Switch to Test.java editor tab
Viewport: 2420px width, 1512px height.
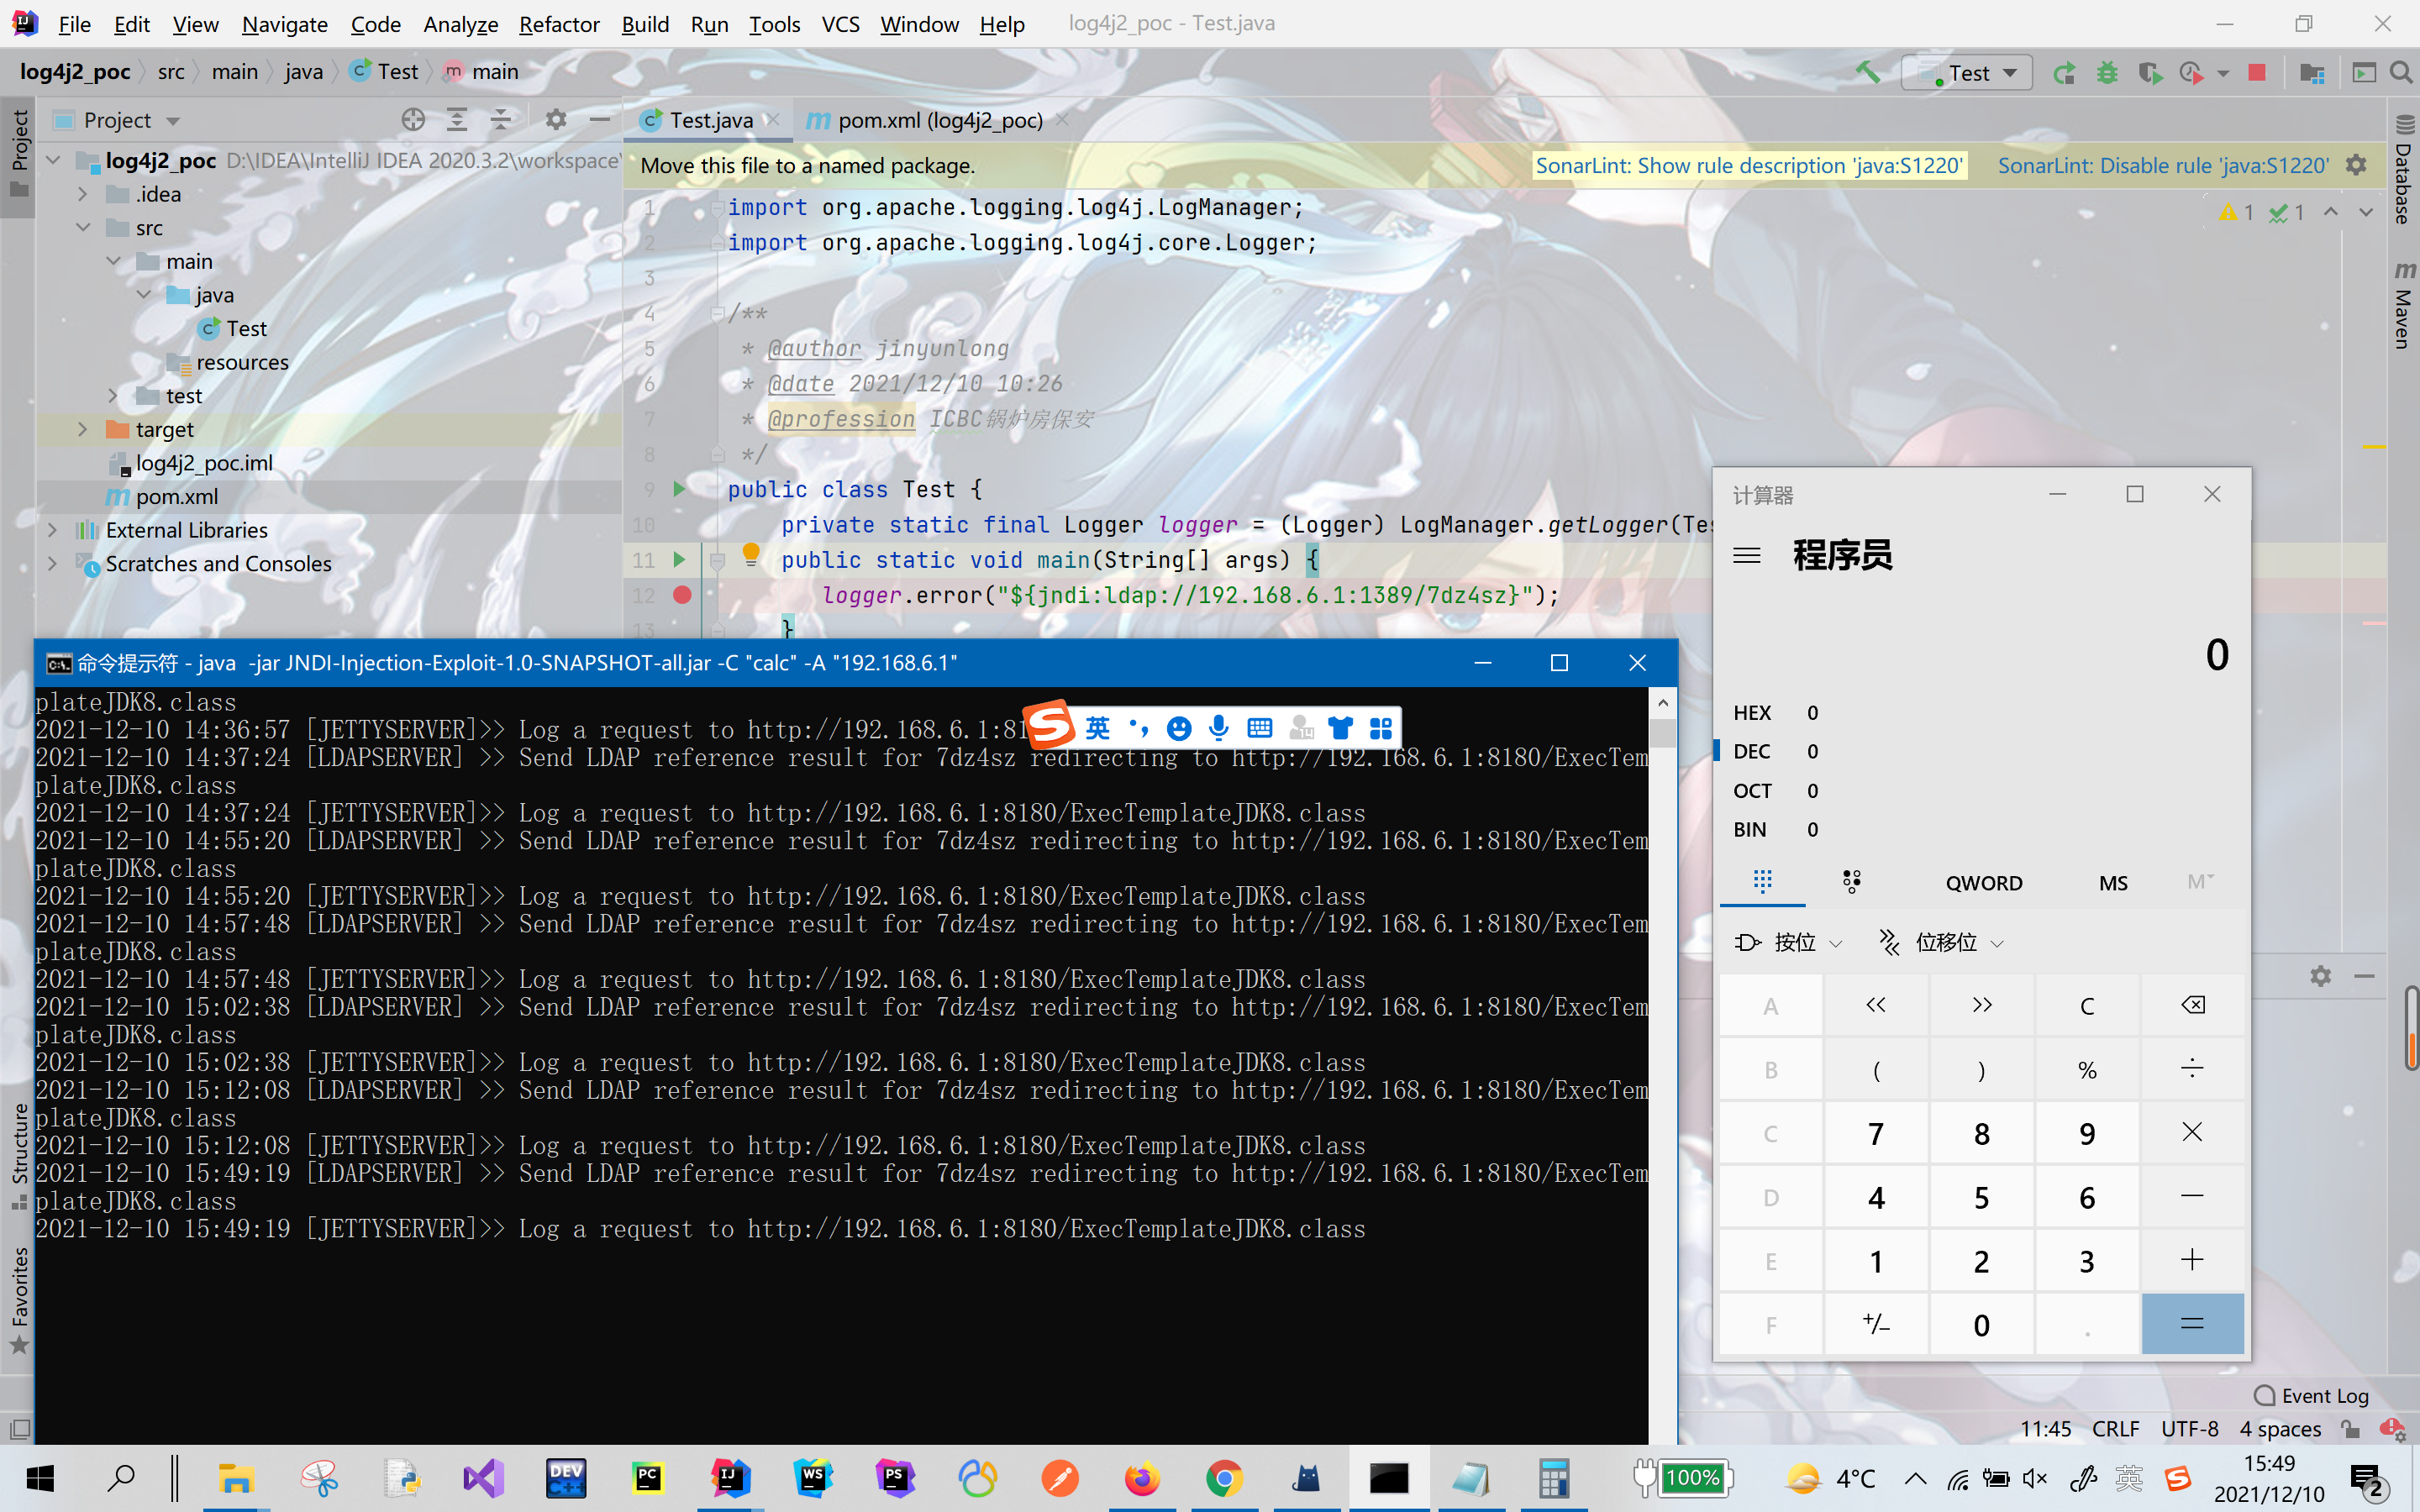point(710,120)
